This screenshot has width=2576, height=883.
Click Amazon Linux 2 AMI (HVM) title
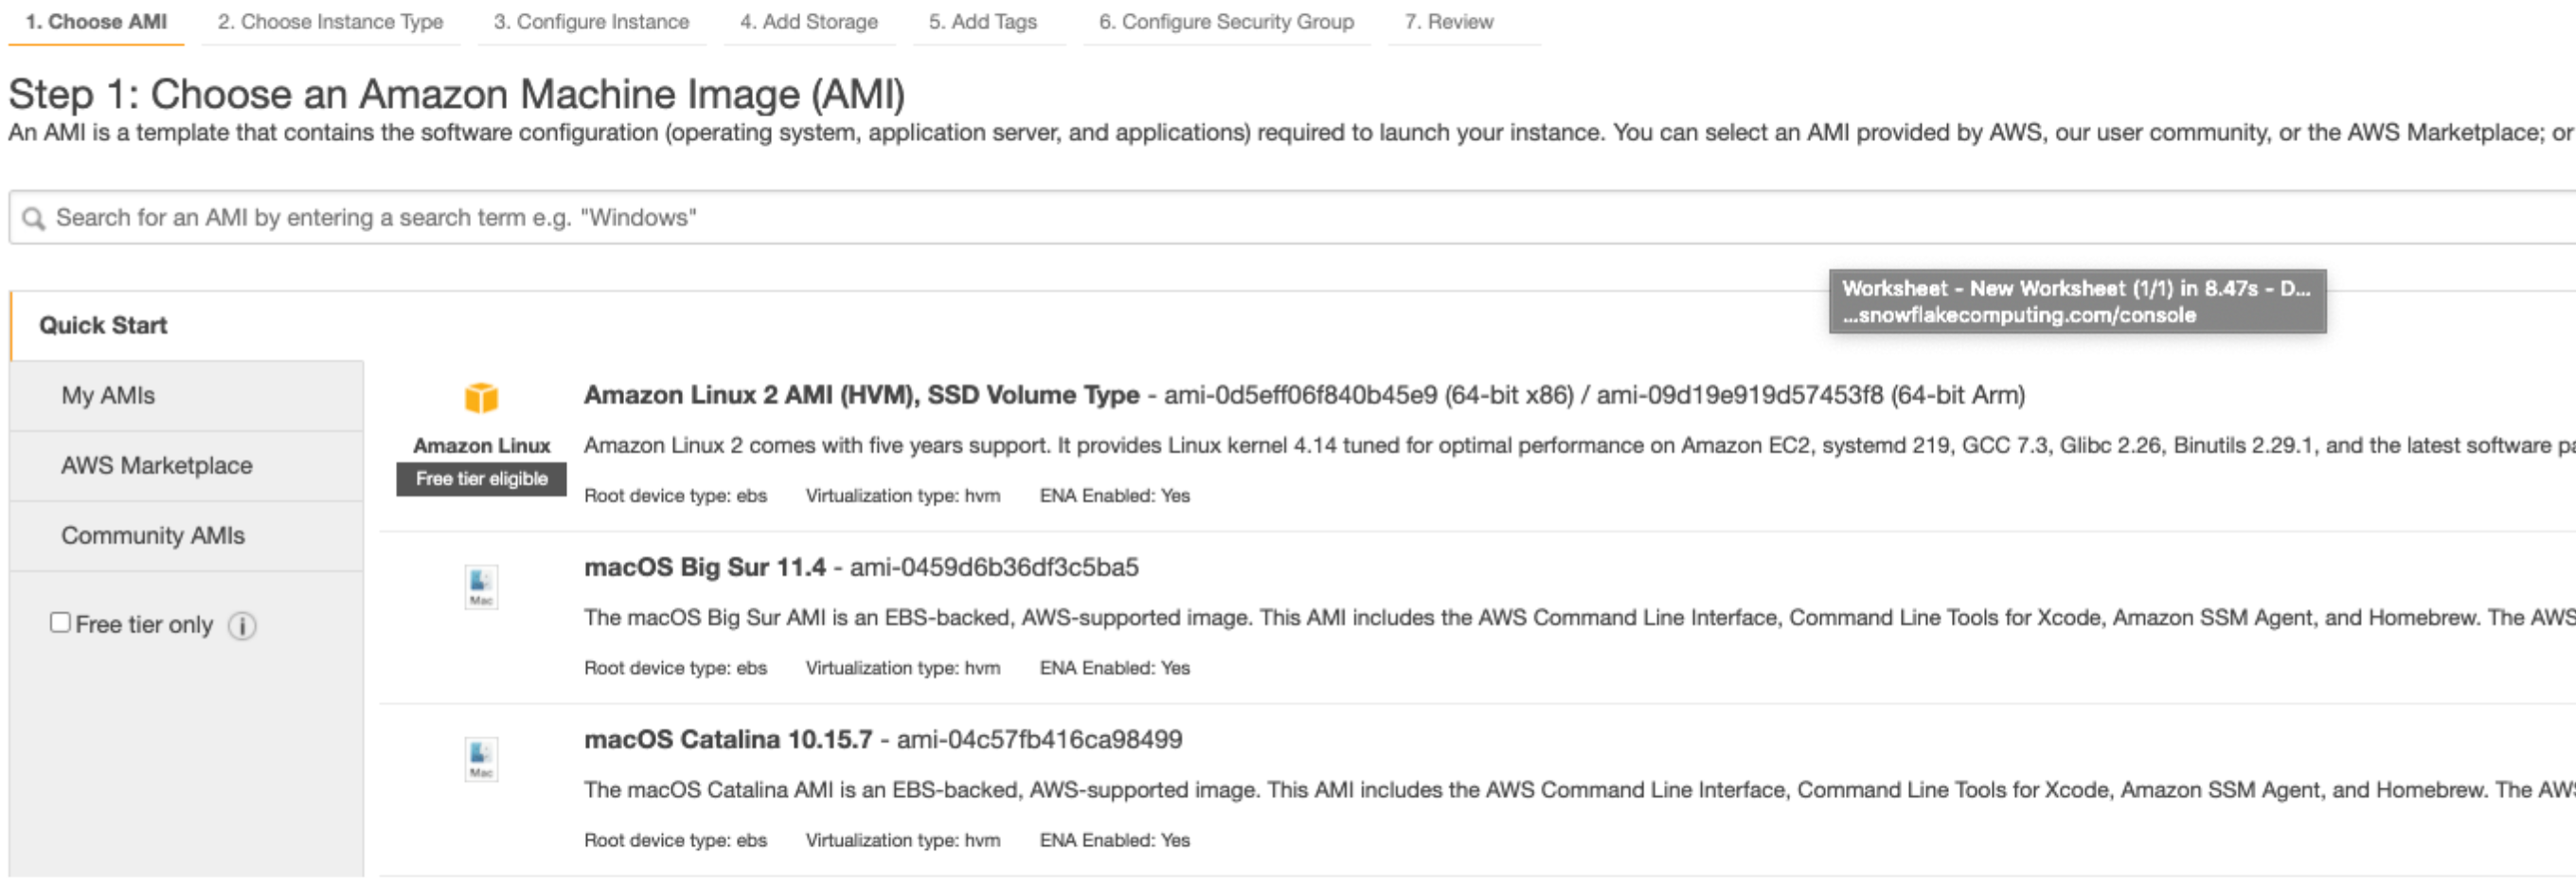click(x=861, y=396)
